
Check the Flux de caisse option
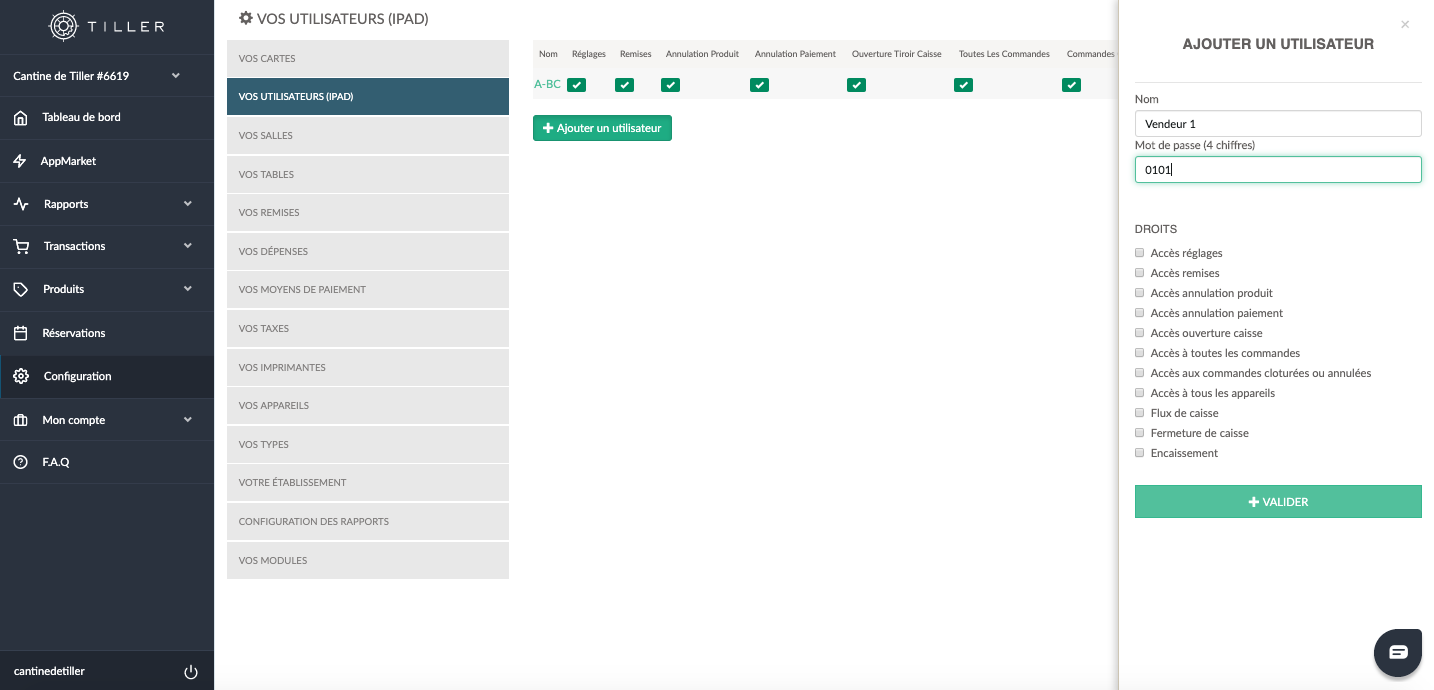[x=1139, y=413]
